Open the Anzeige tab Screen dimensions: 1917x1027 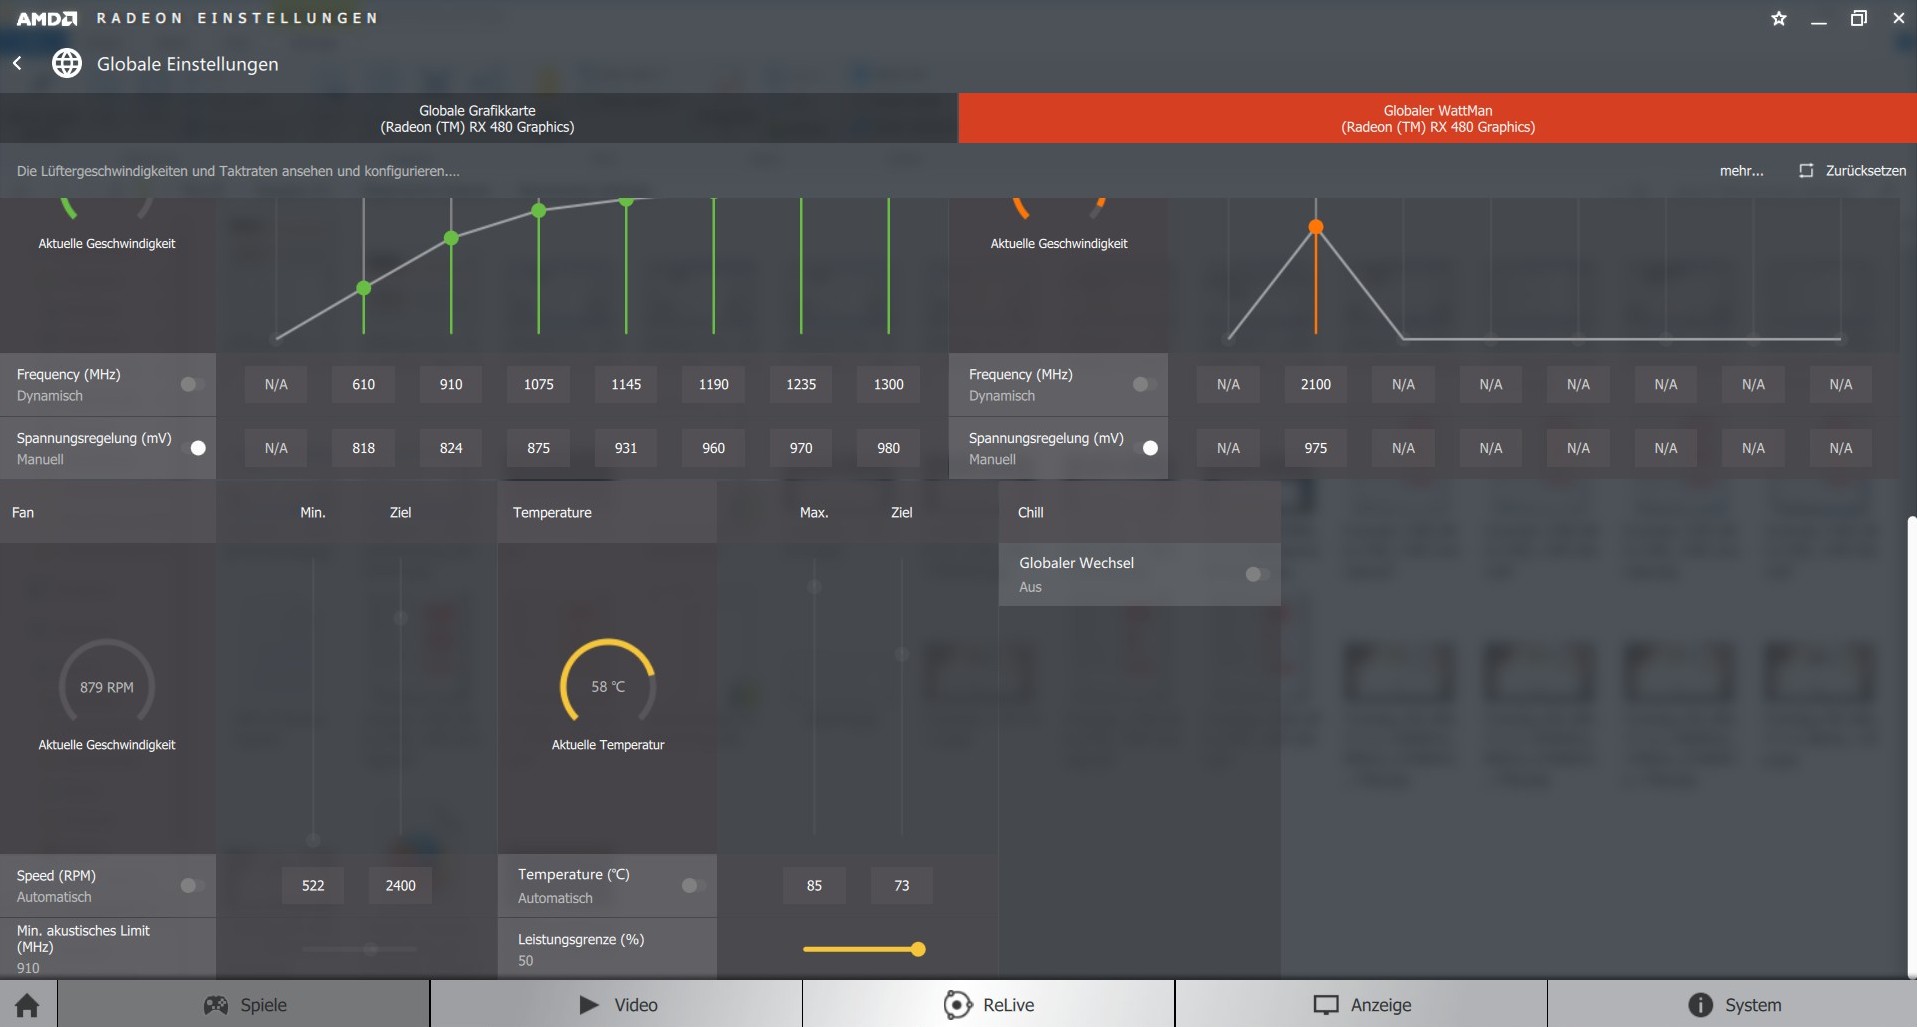1361,1004
